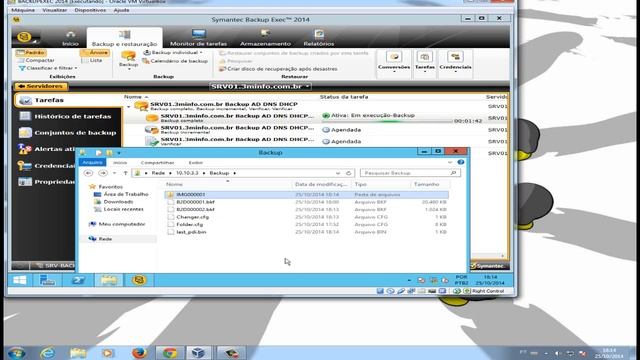Screen dimensions: 640x360
Task: Select Tarefas in the side panel
Action: (67, 100)
